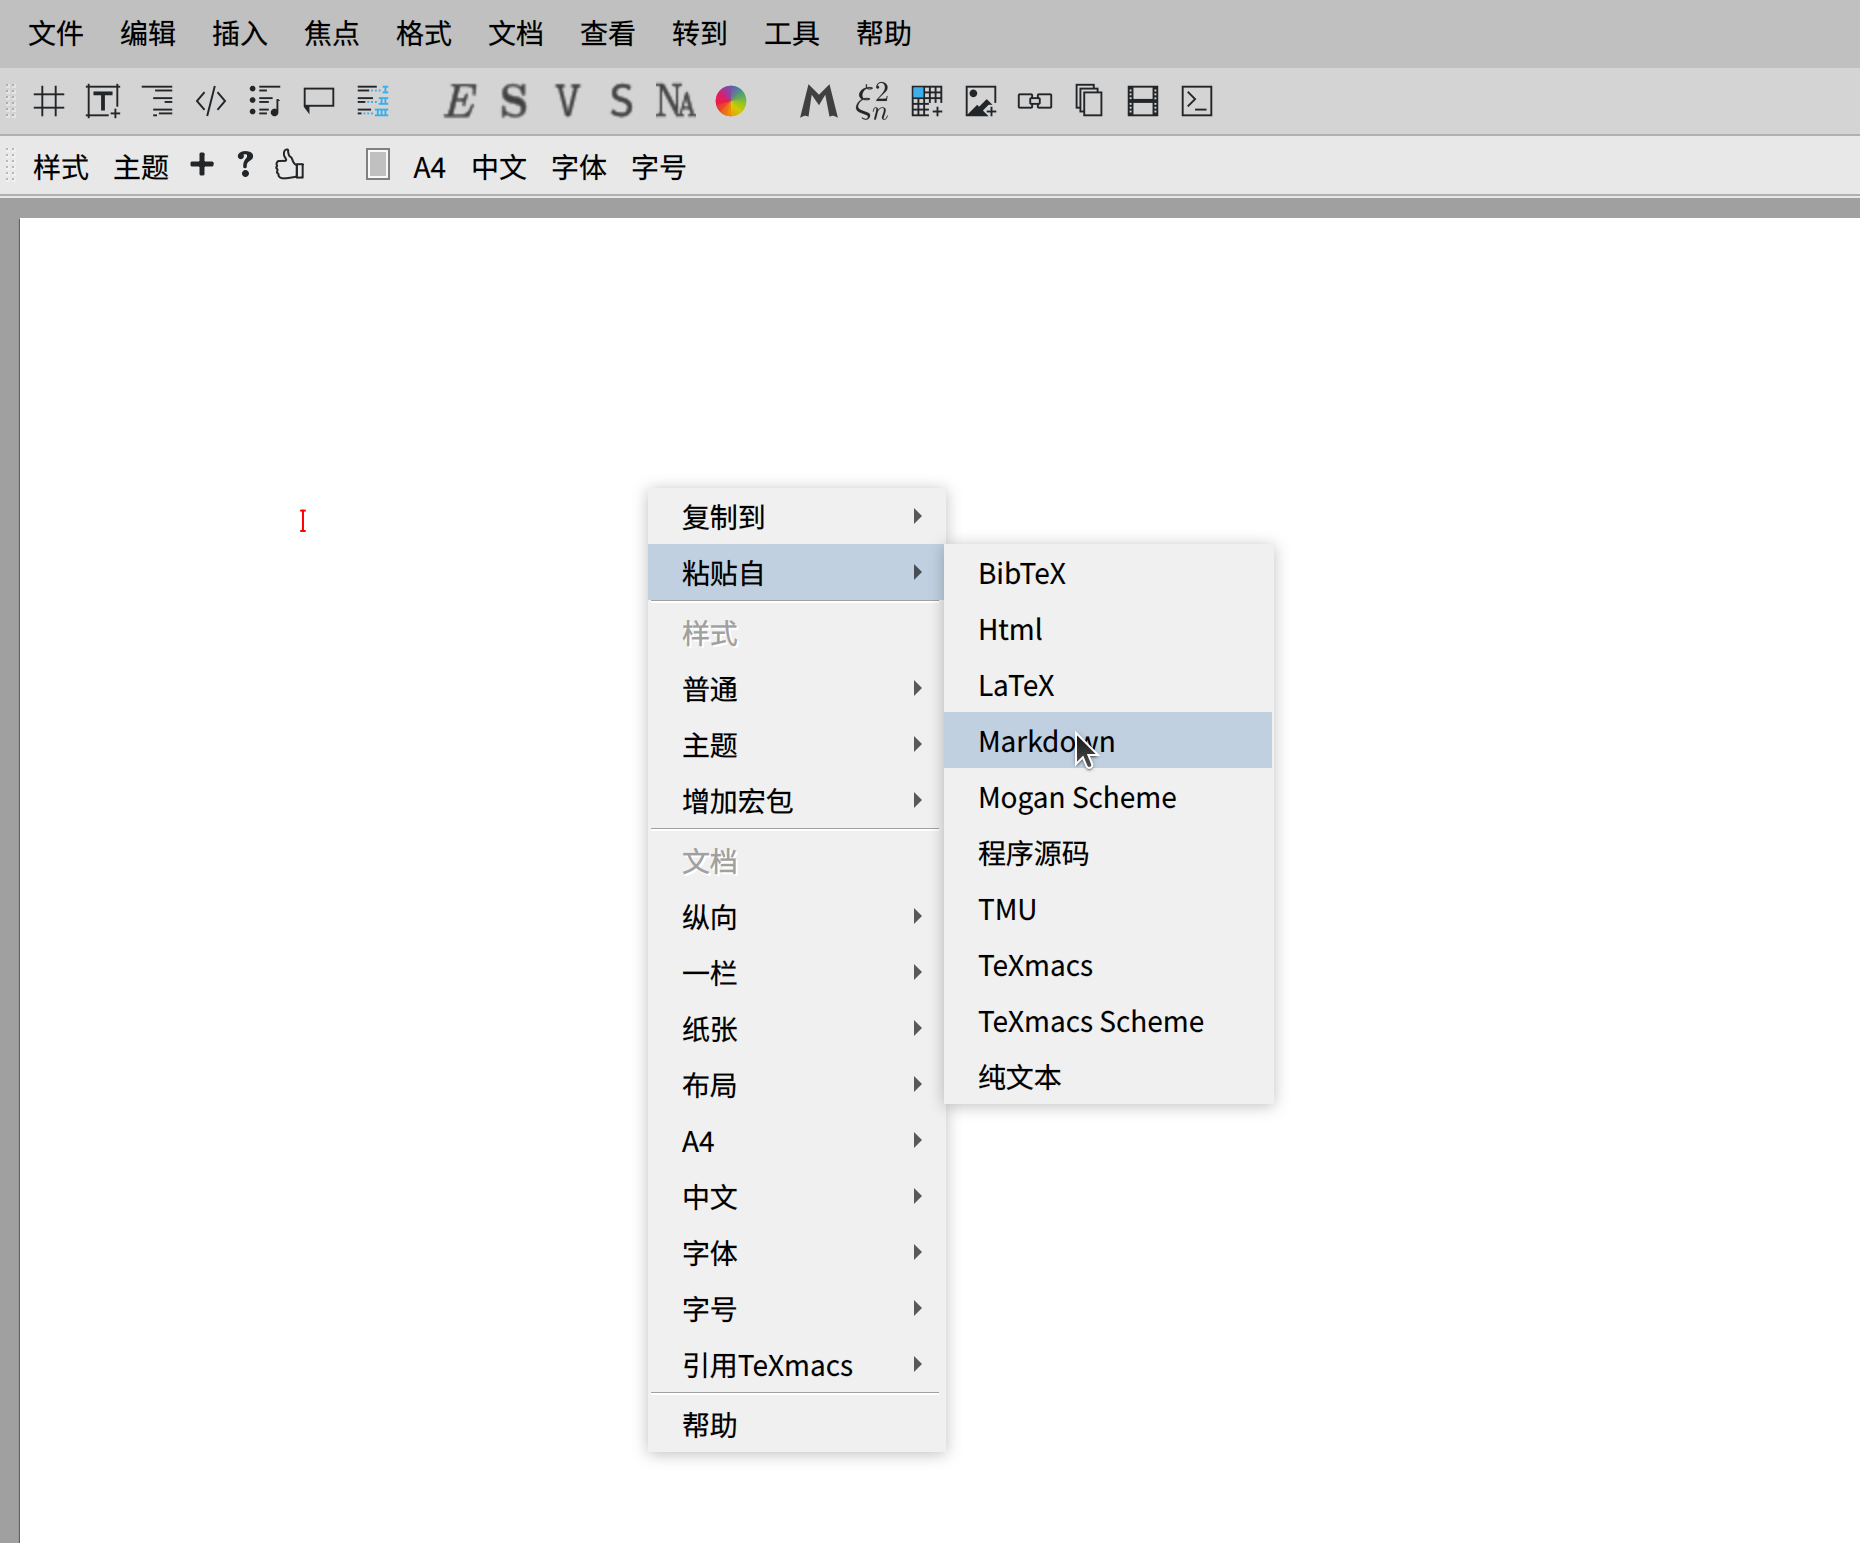Open the 格式 menu
The height and width of the screenshot is (1543, 1860).
tap(424, 34)
